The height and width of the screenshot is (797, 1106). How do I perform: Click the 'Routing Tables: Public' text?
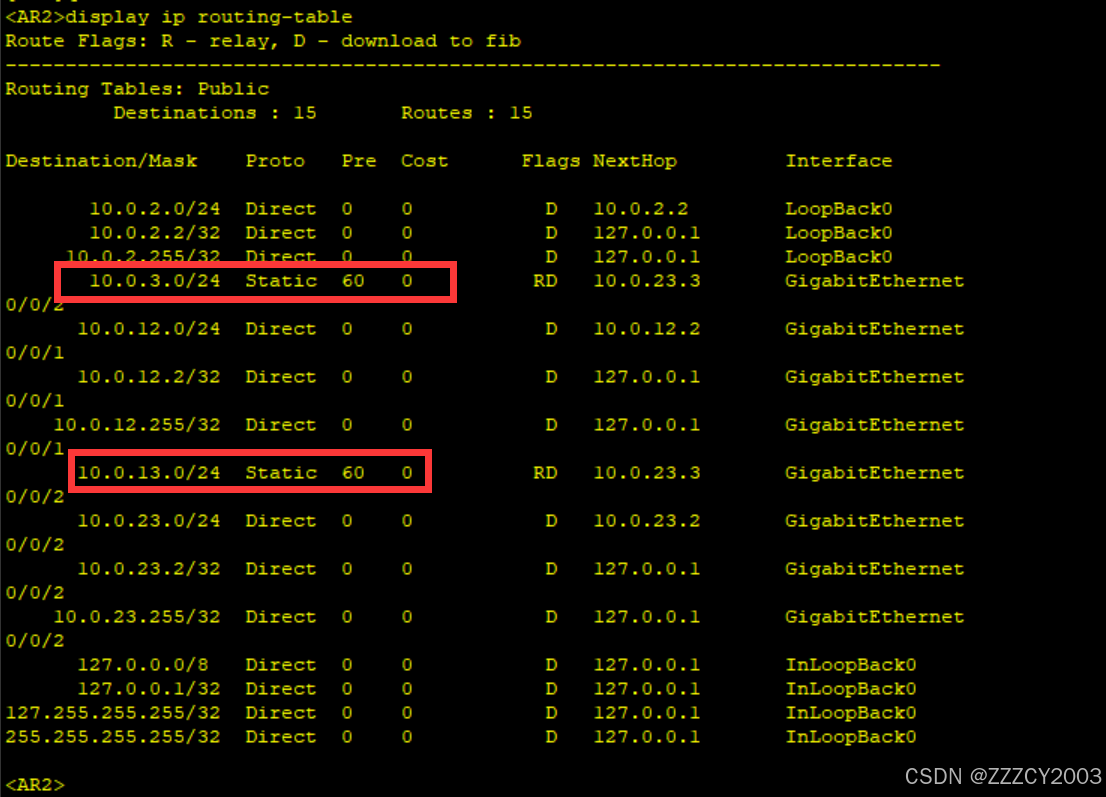pyautogui.click(x=137, y=89)
